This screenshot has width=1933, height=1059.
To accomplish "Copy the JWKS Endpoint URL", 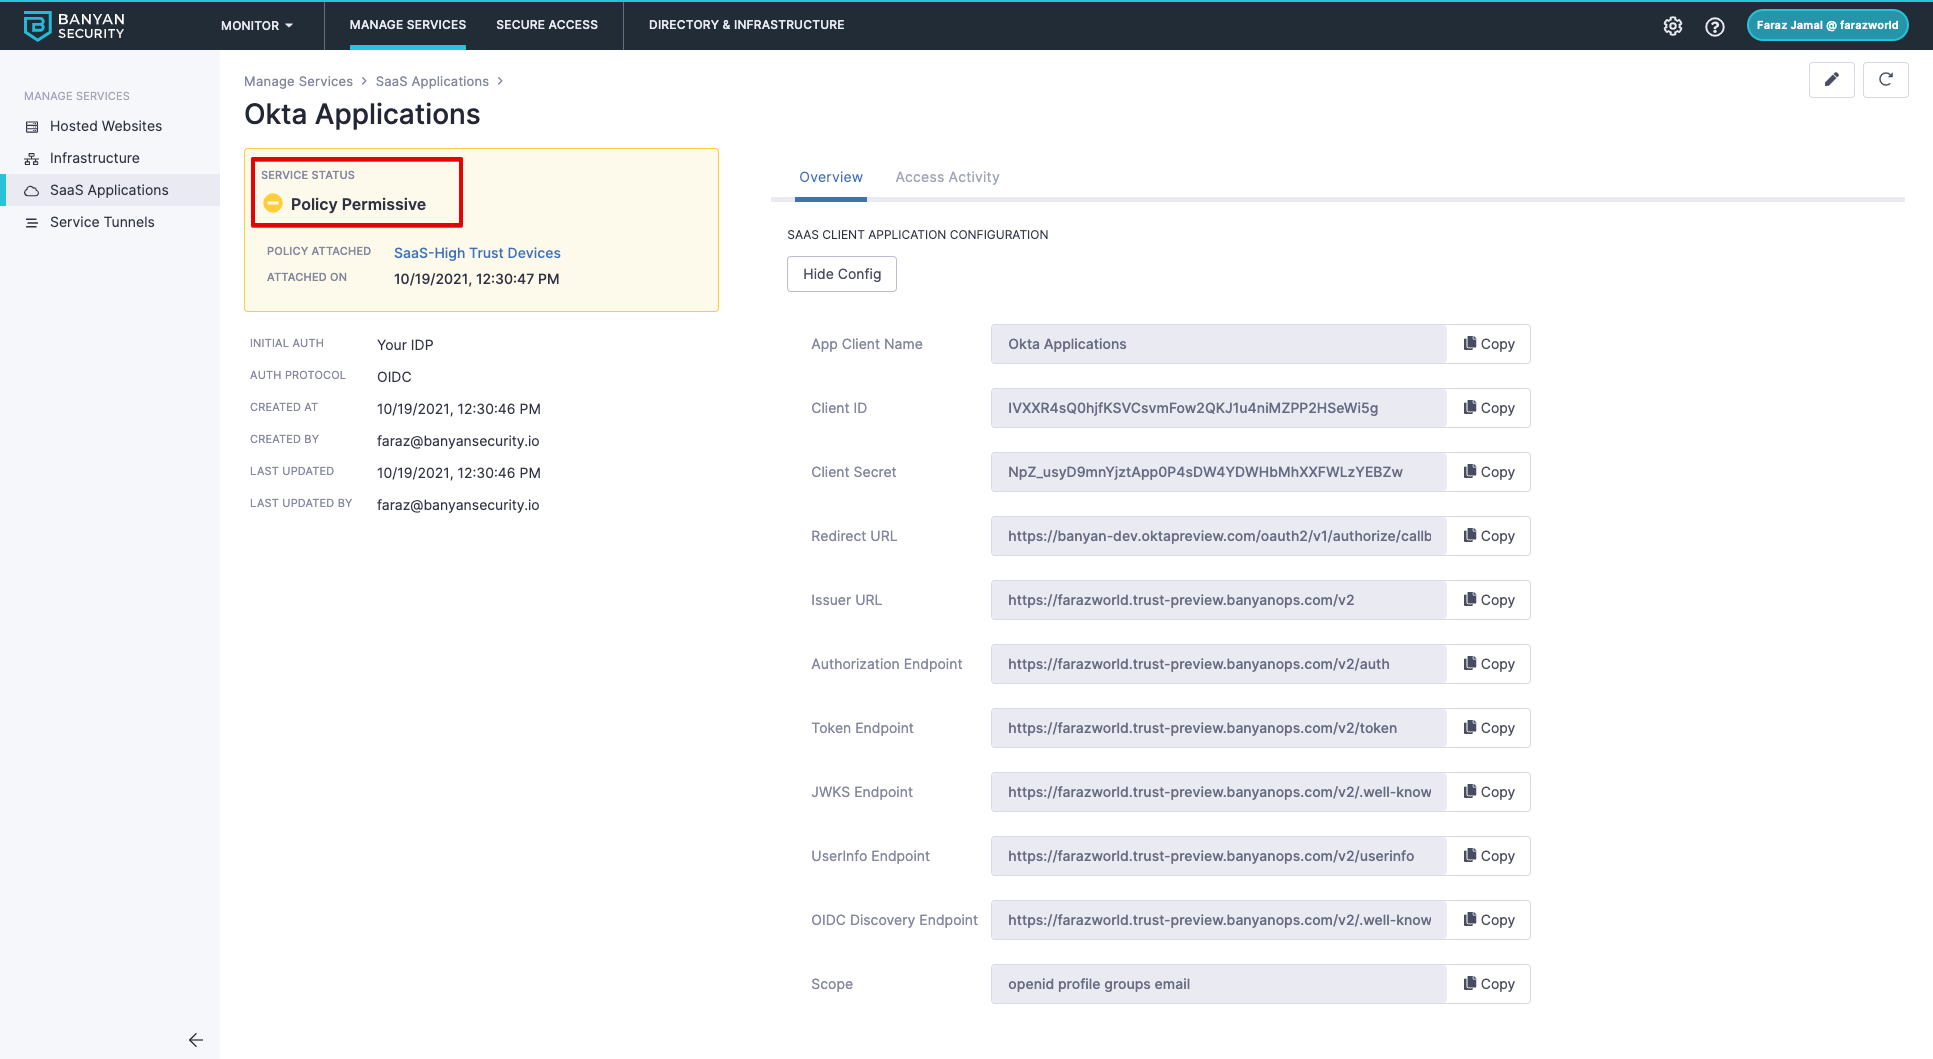I will coord(1488,792).
